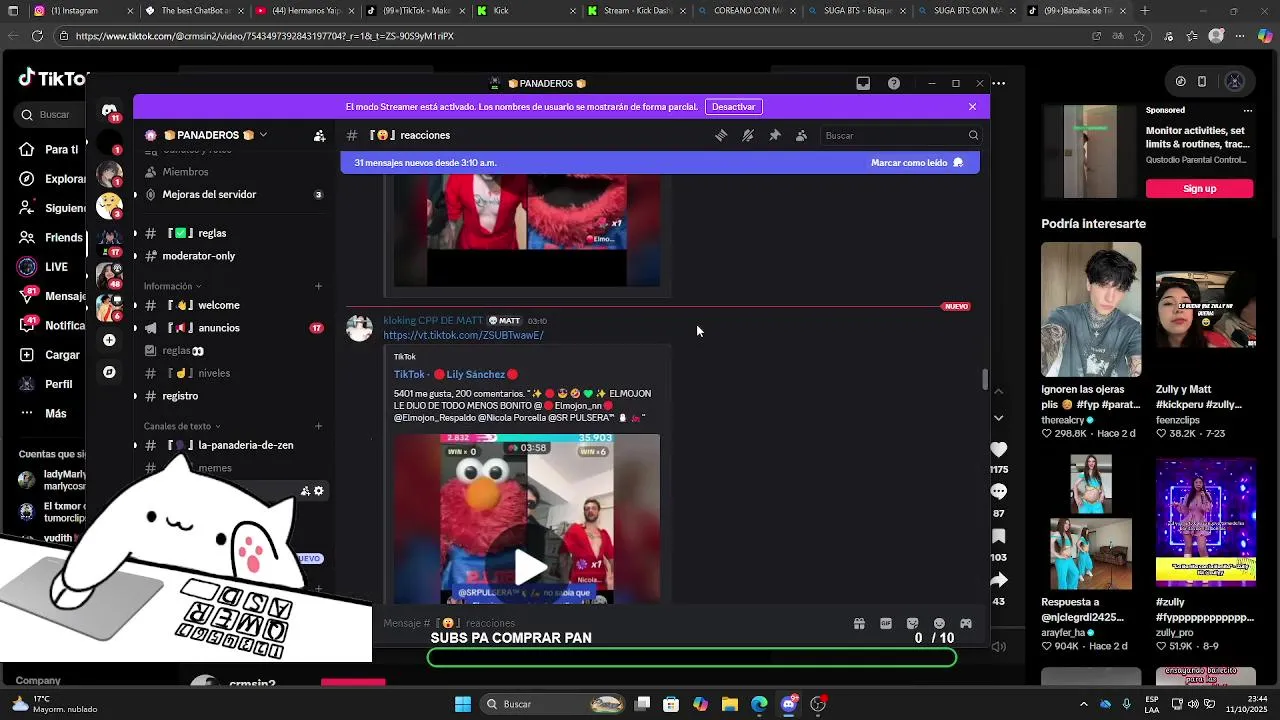The image size is (1280, 720).
Task: Open Discord direct messages home icon
Action: [109, 110]
